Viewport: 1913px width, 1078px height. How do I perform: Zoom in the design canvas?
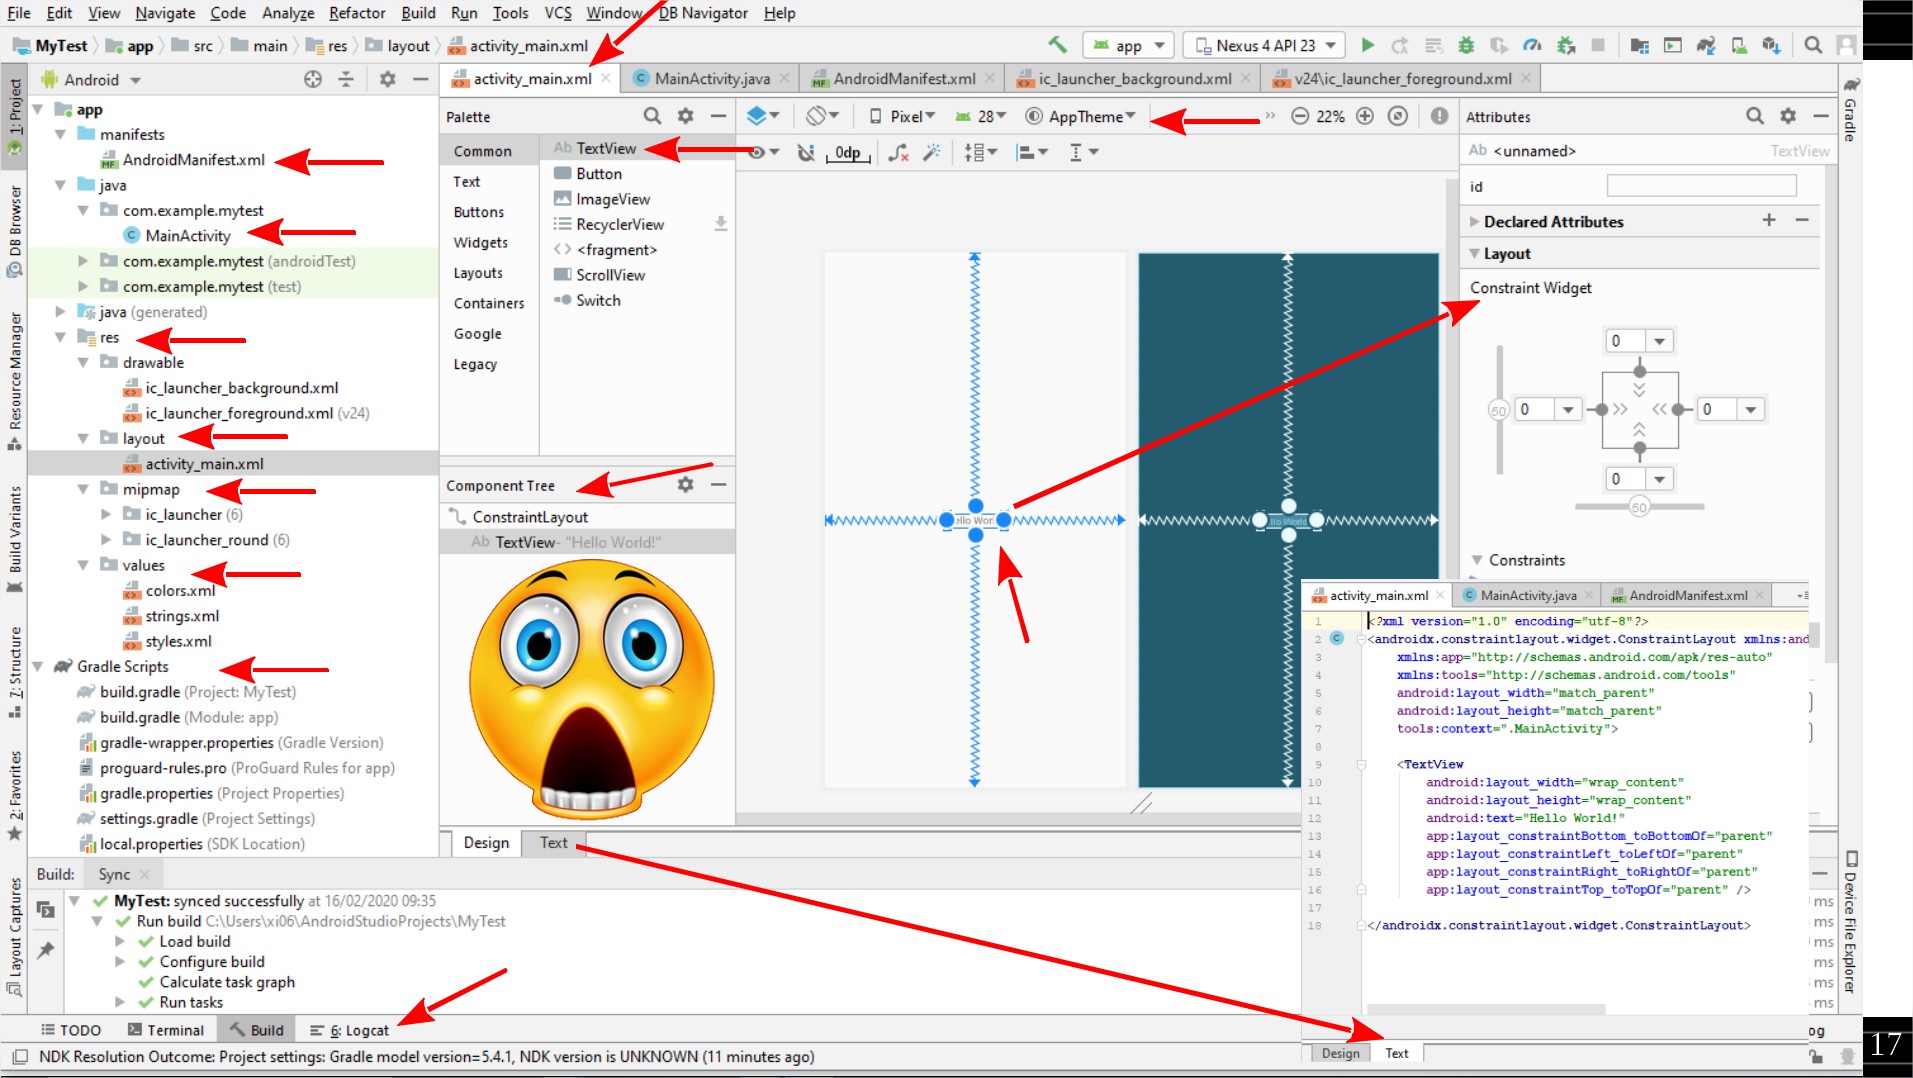click(x=1365, y=116)
